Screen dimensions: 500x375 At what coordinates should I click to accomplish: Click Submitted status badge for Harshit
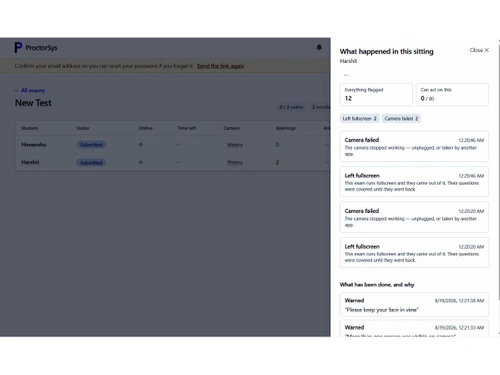(91, 163)
